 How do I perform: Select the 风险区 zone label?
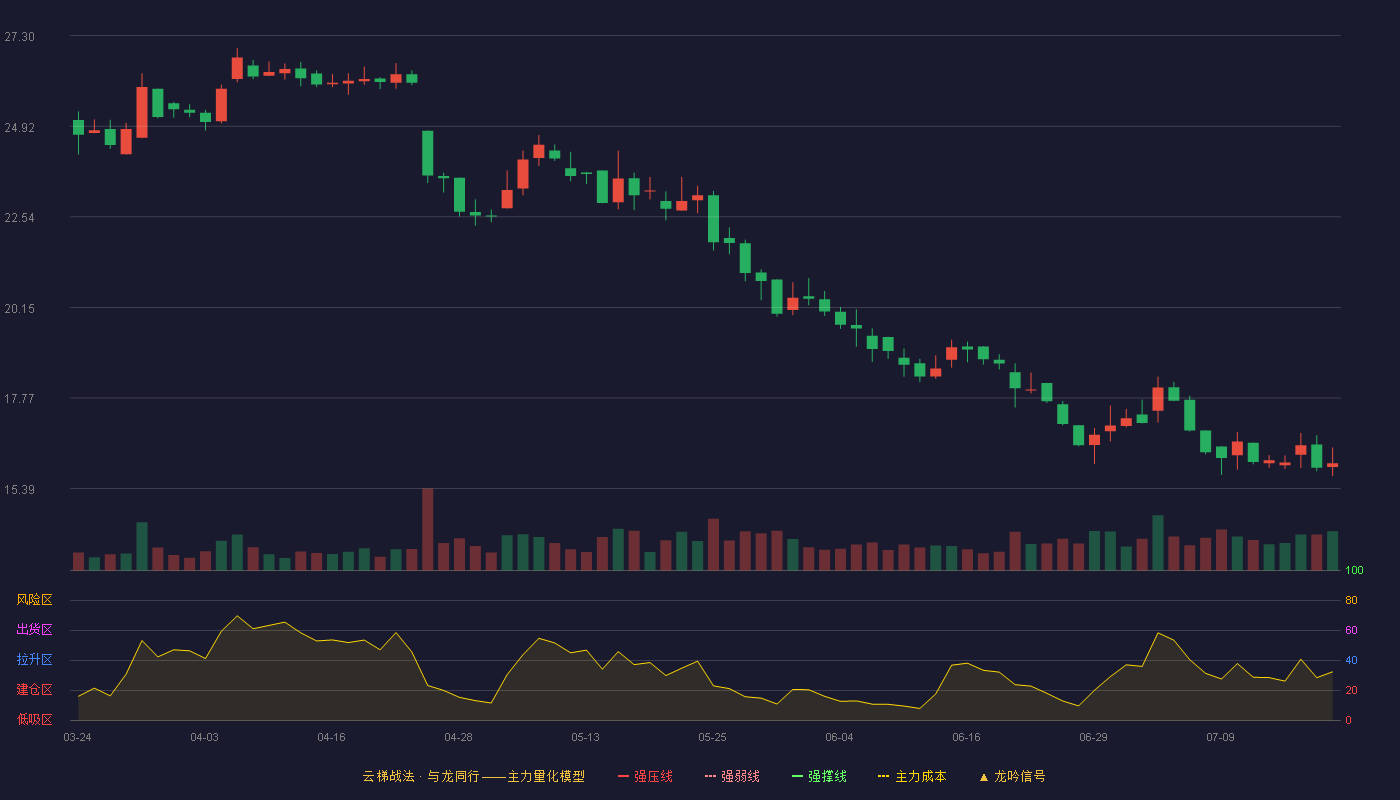coord(34,600)
